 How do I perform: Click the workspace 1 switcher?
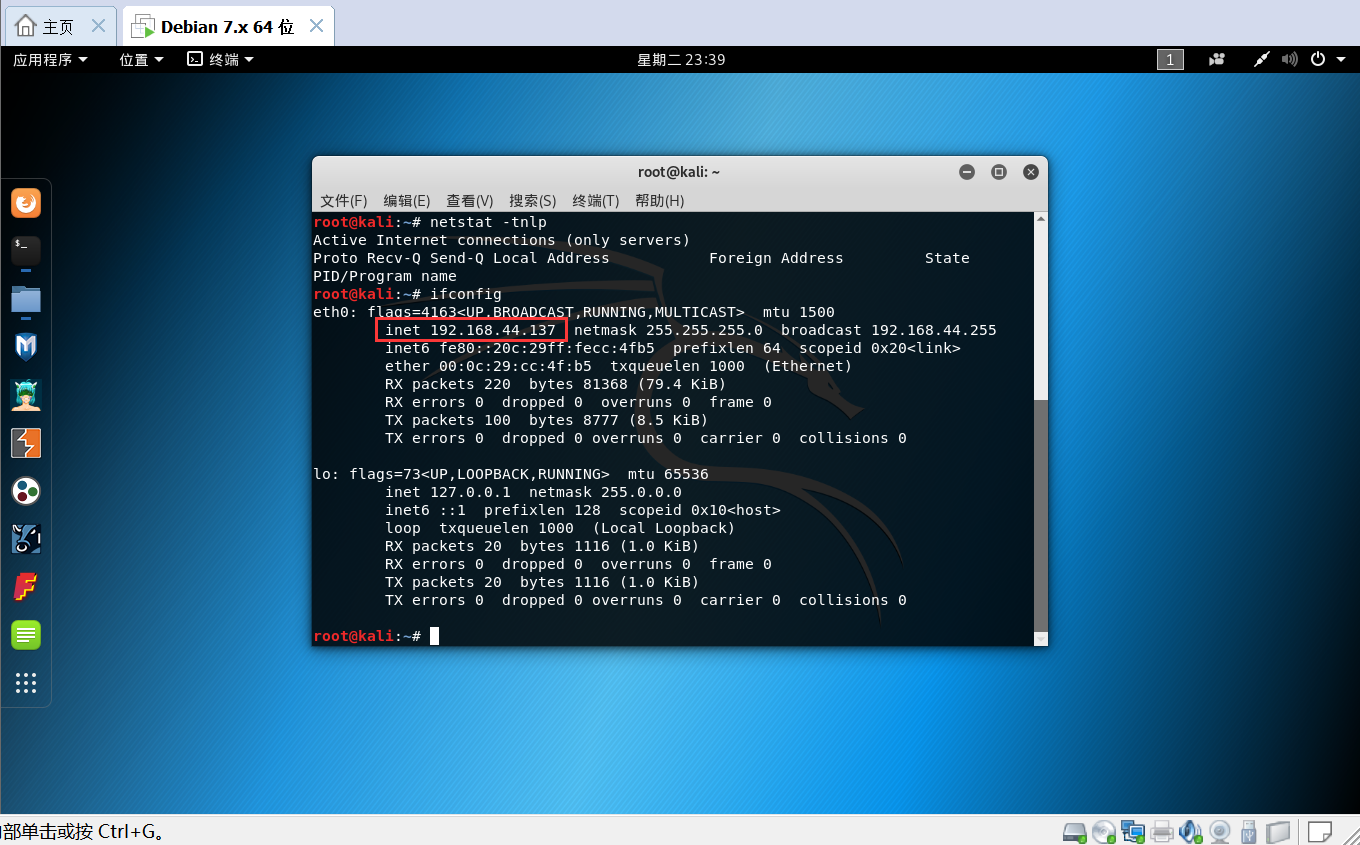[1169, 59]
